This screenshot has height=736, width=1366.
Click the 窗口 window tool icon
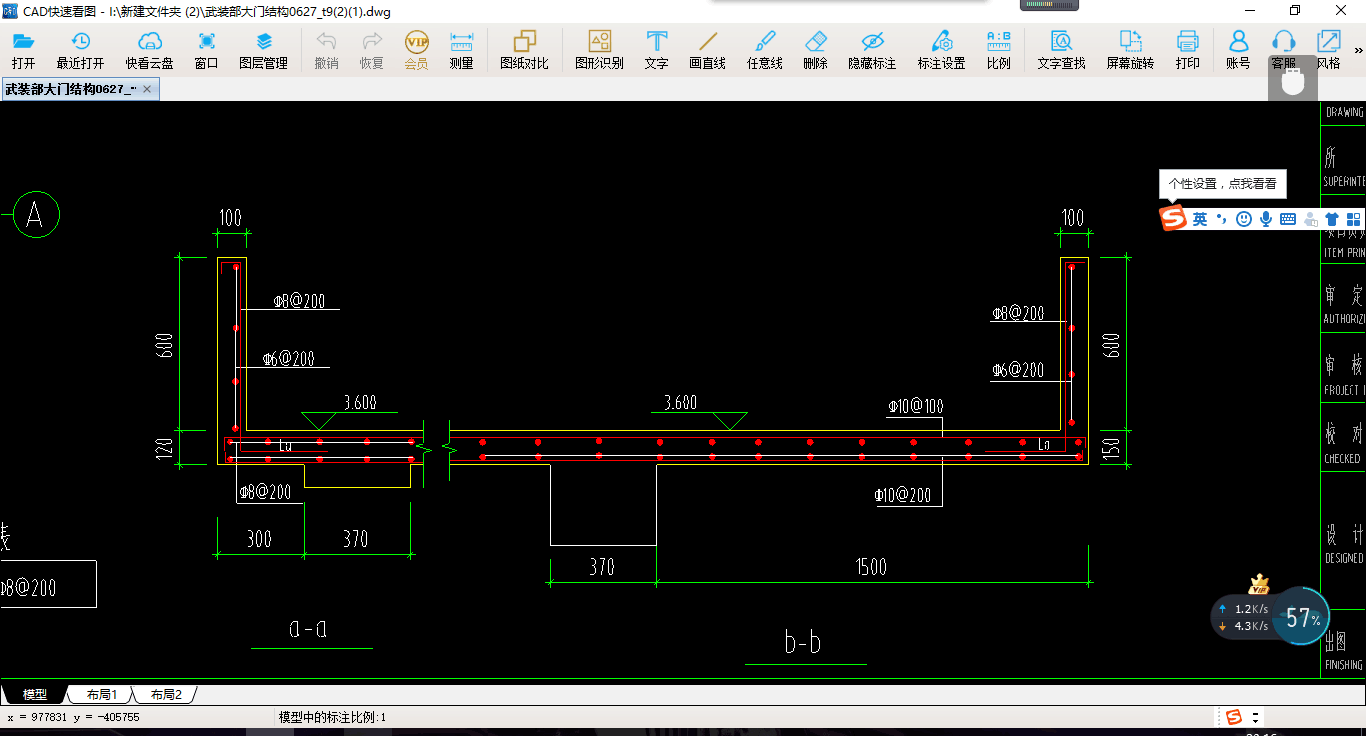(x=206, y=49)
